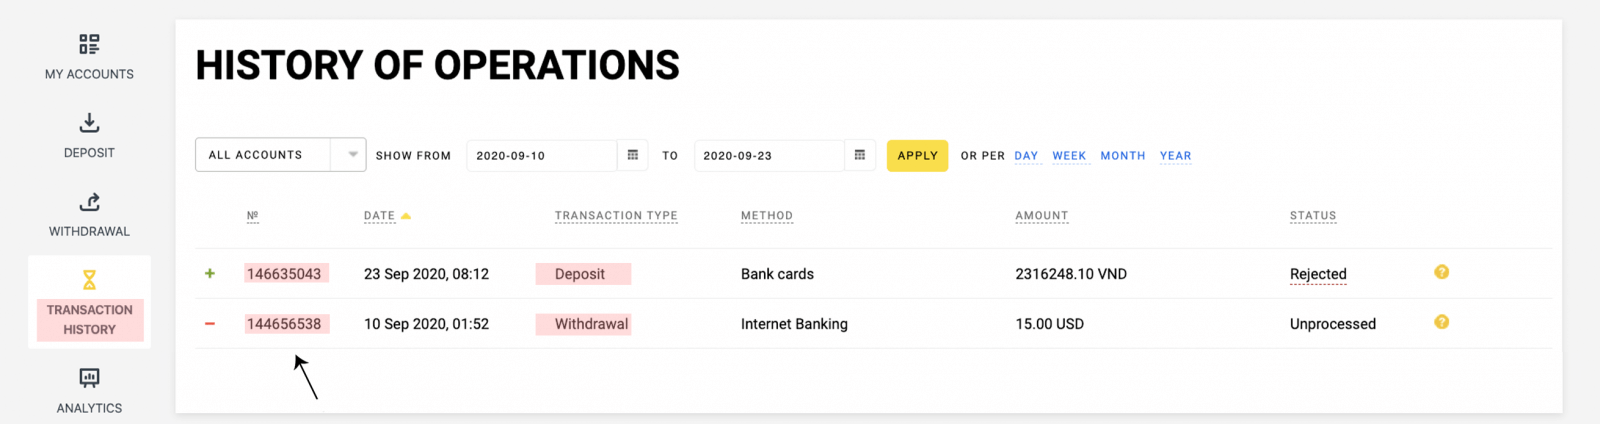Click the Transaction History hourglass icon
The height and width of the screenshot is (424, 1600).
(89, 280)
